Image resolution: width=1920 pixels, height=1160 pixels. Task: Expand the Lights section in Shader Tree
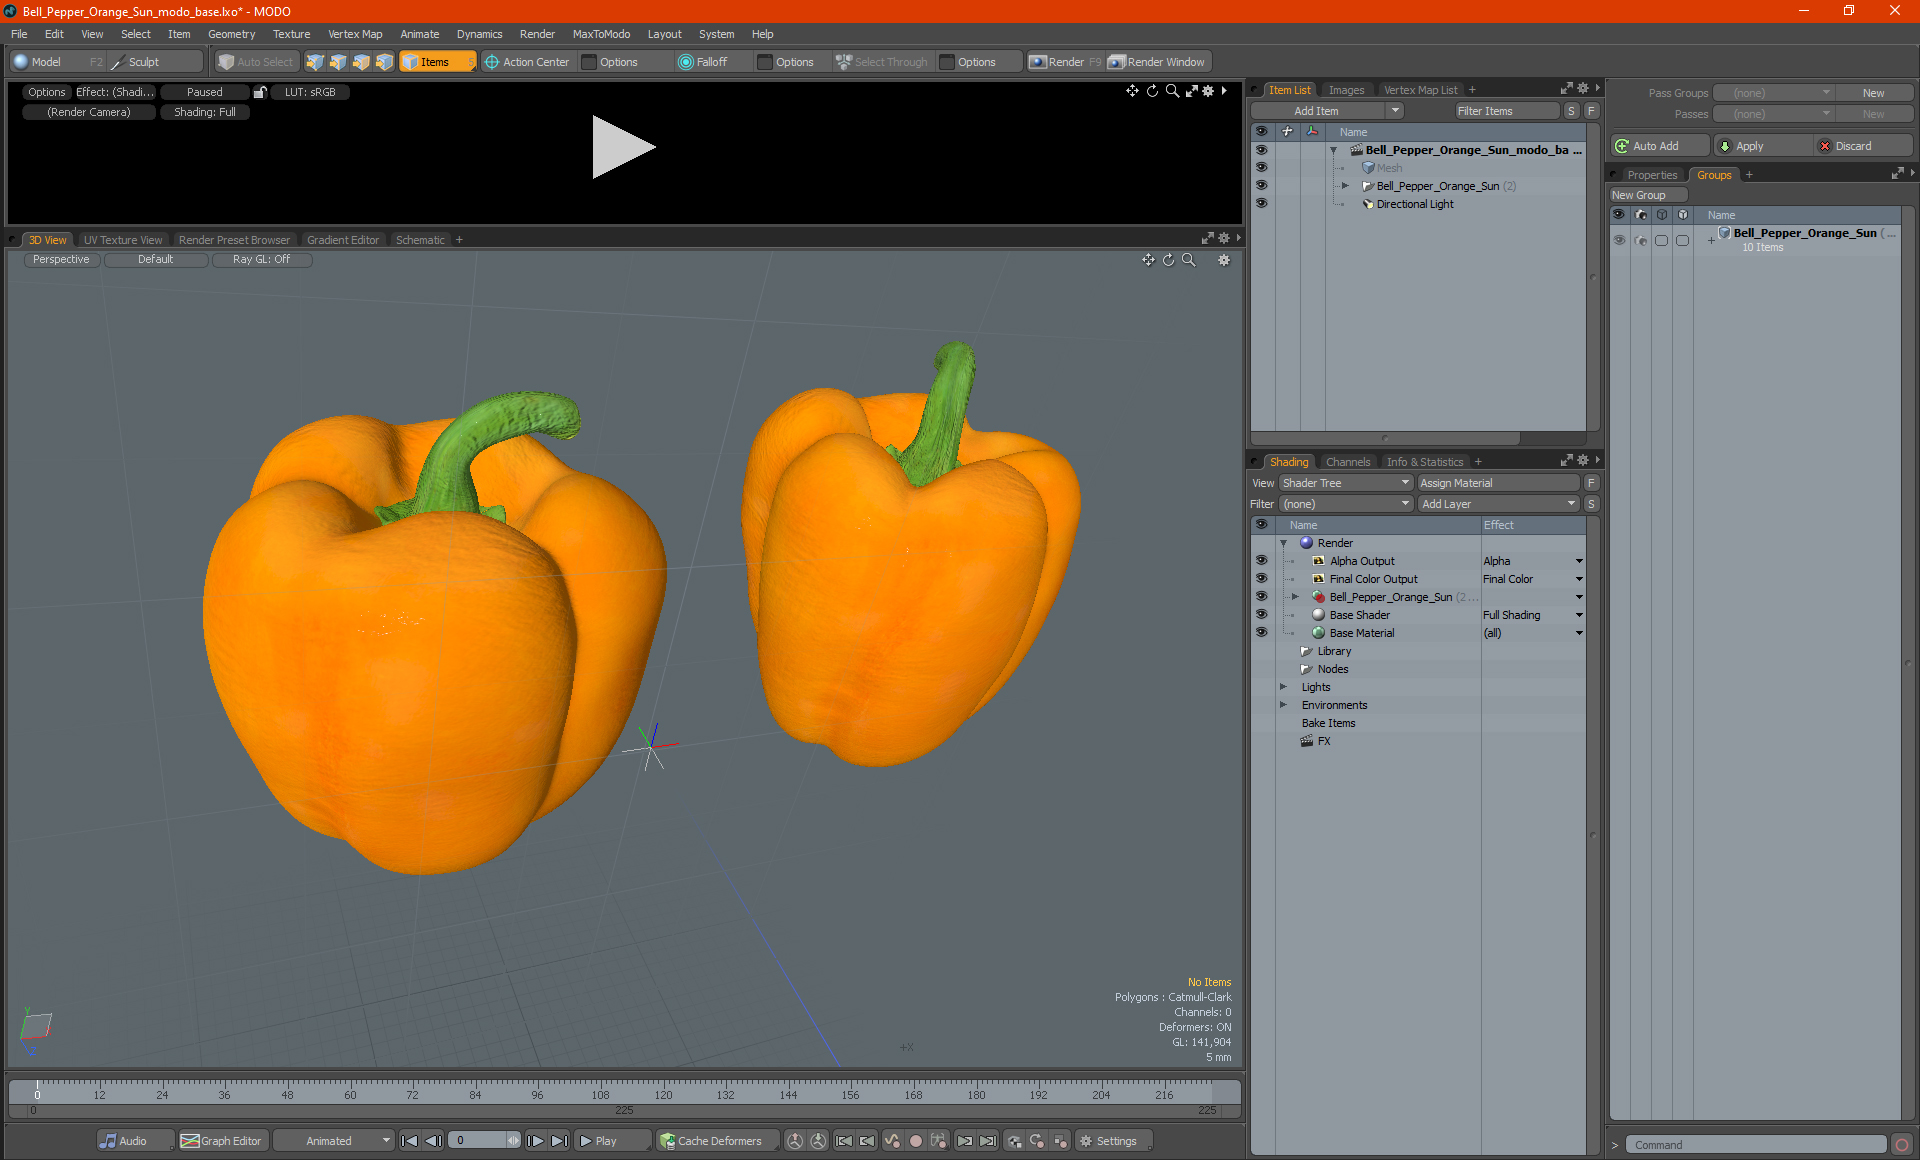tap(1283, 687)
